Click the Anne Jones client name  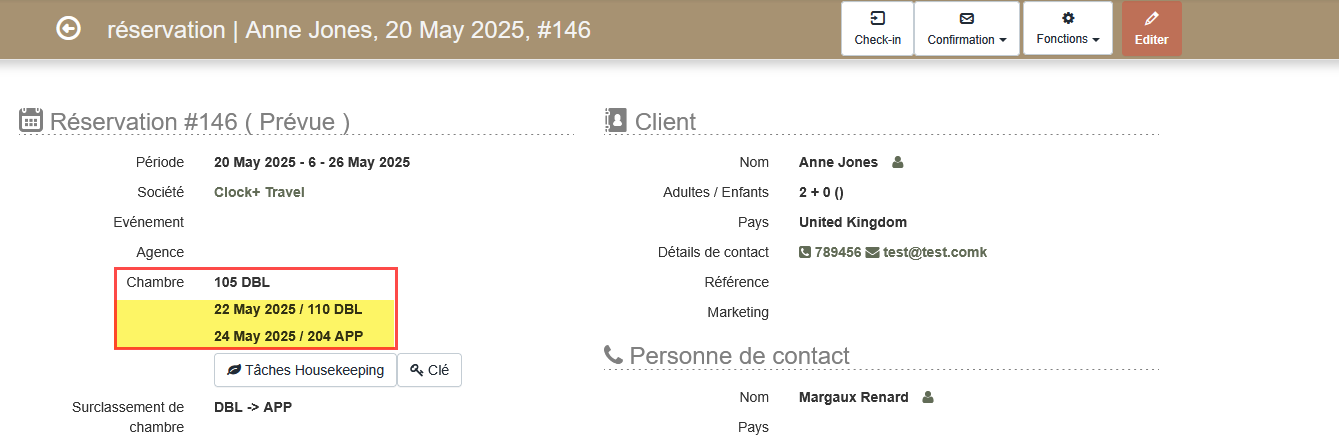tap(838, 162)
